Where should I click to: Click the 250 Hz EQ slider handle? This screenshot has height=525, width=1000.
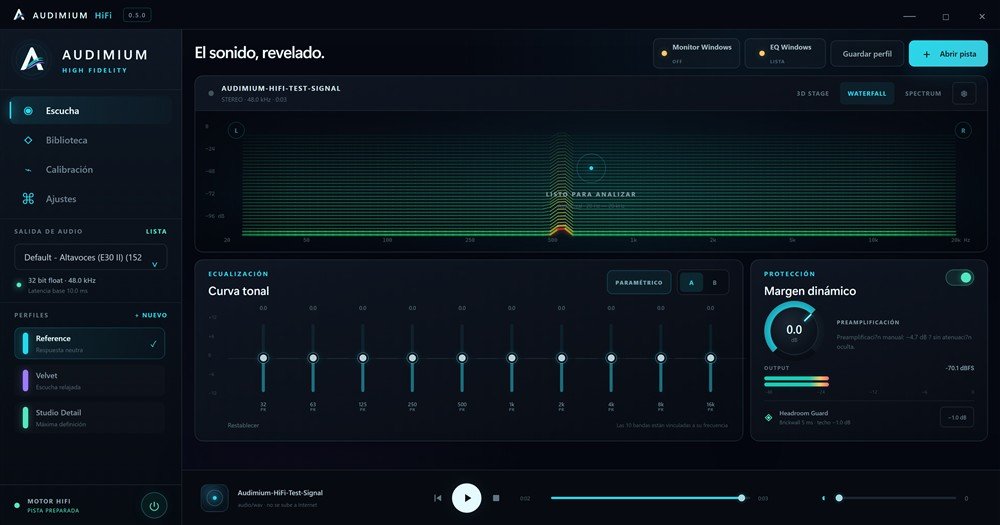pos(412,359)
